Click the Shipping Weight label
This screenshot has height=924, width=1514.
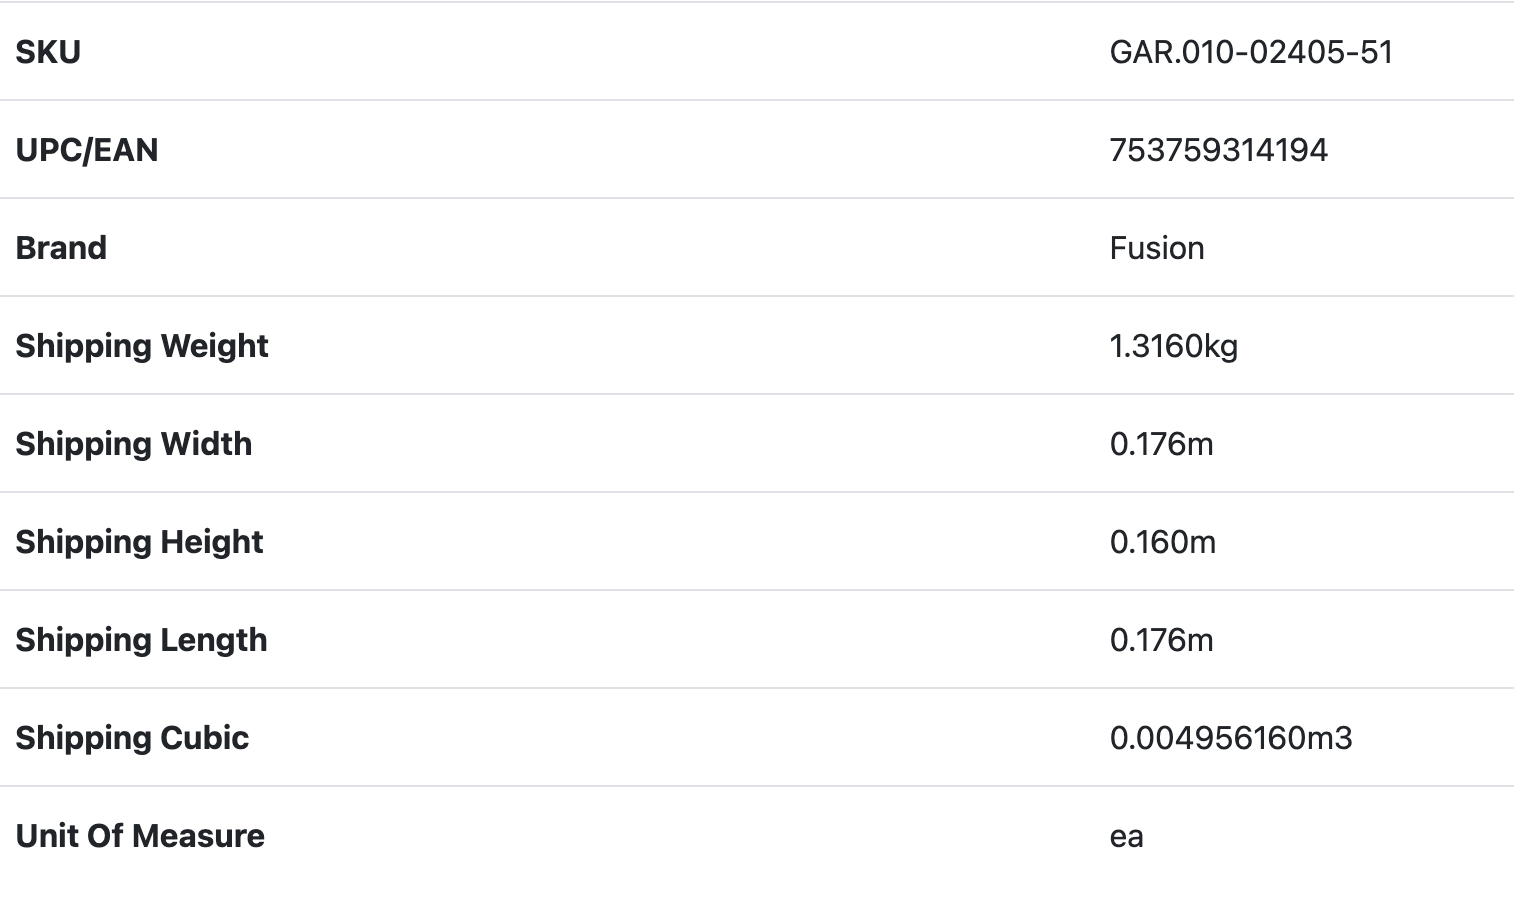coord(142,346)
